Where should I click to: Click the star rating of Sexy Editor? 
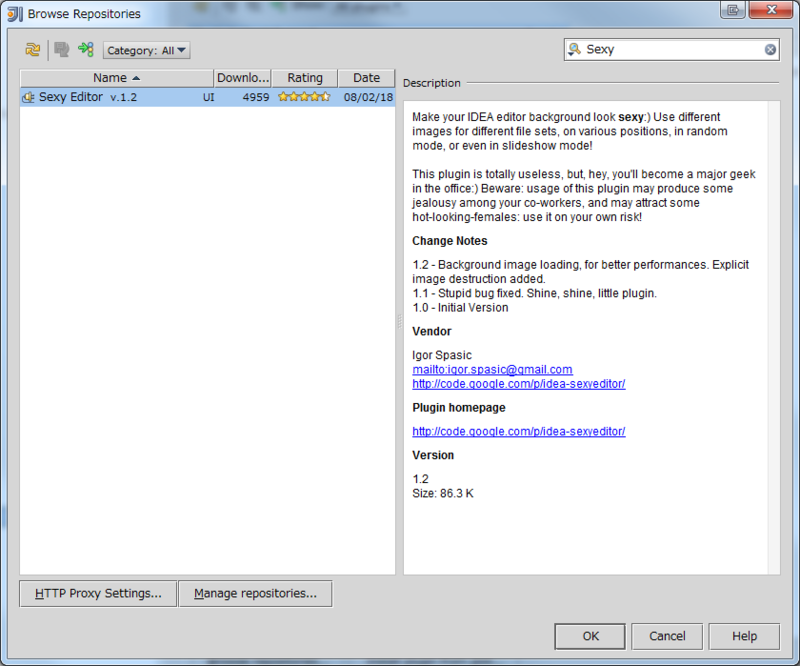pos(304,96)
